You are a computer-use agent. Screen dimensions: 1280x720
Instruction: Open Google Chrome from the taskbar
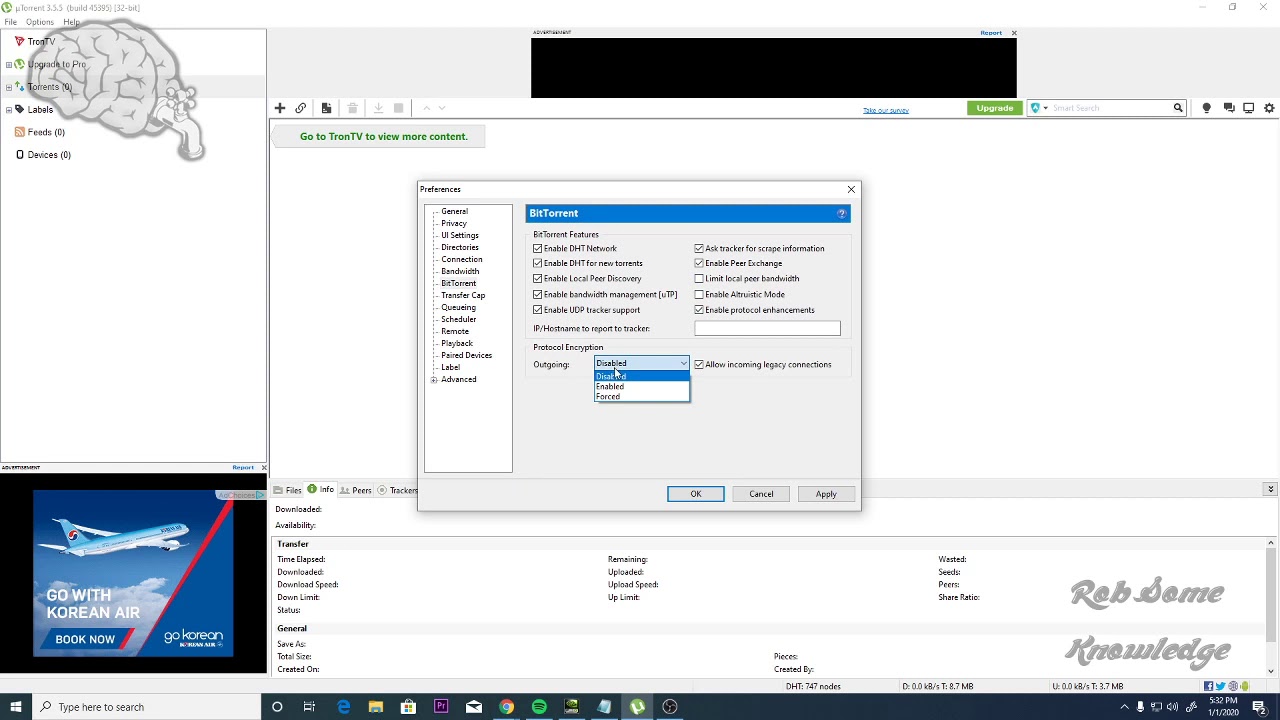pos(507,707)
